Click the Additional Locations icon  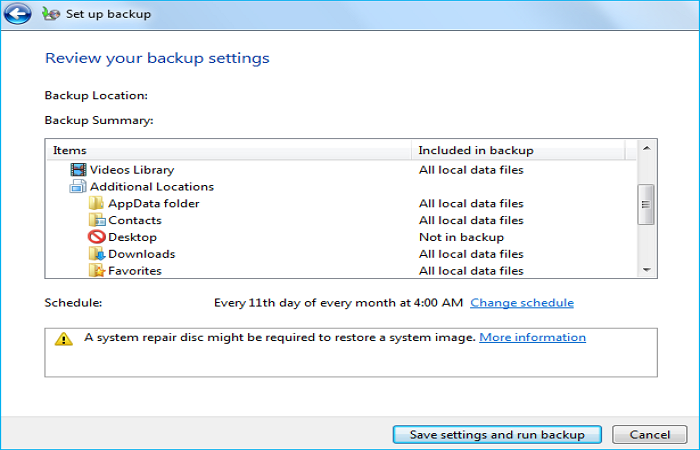(x=78, y=187)
